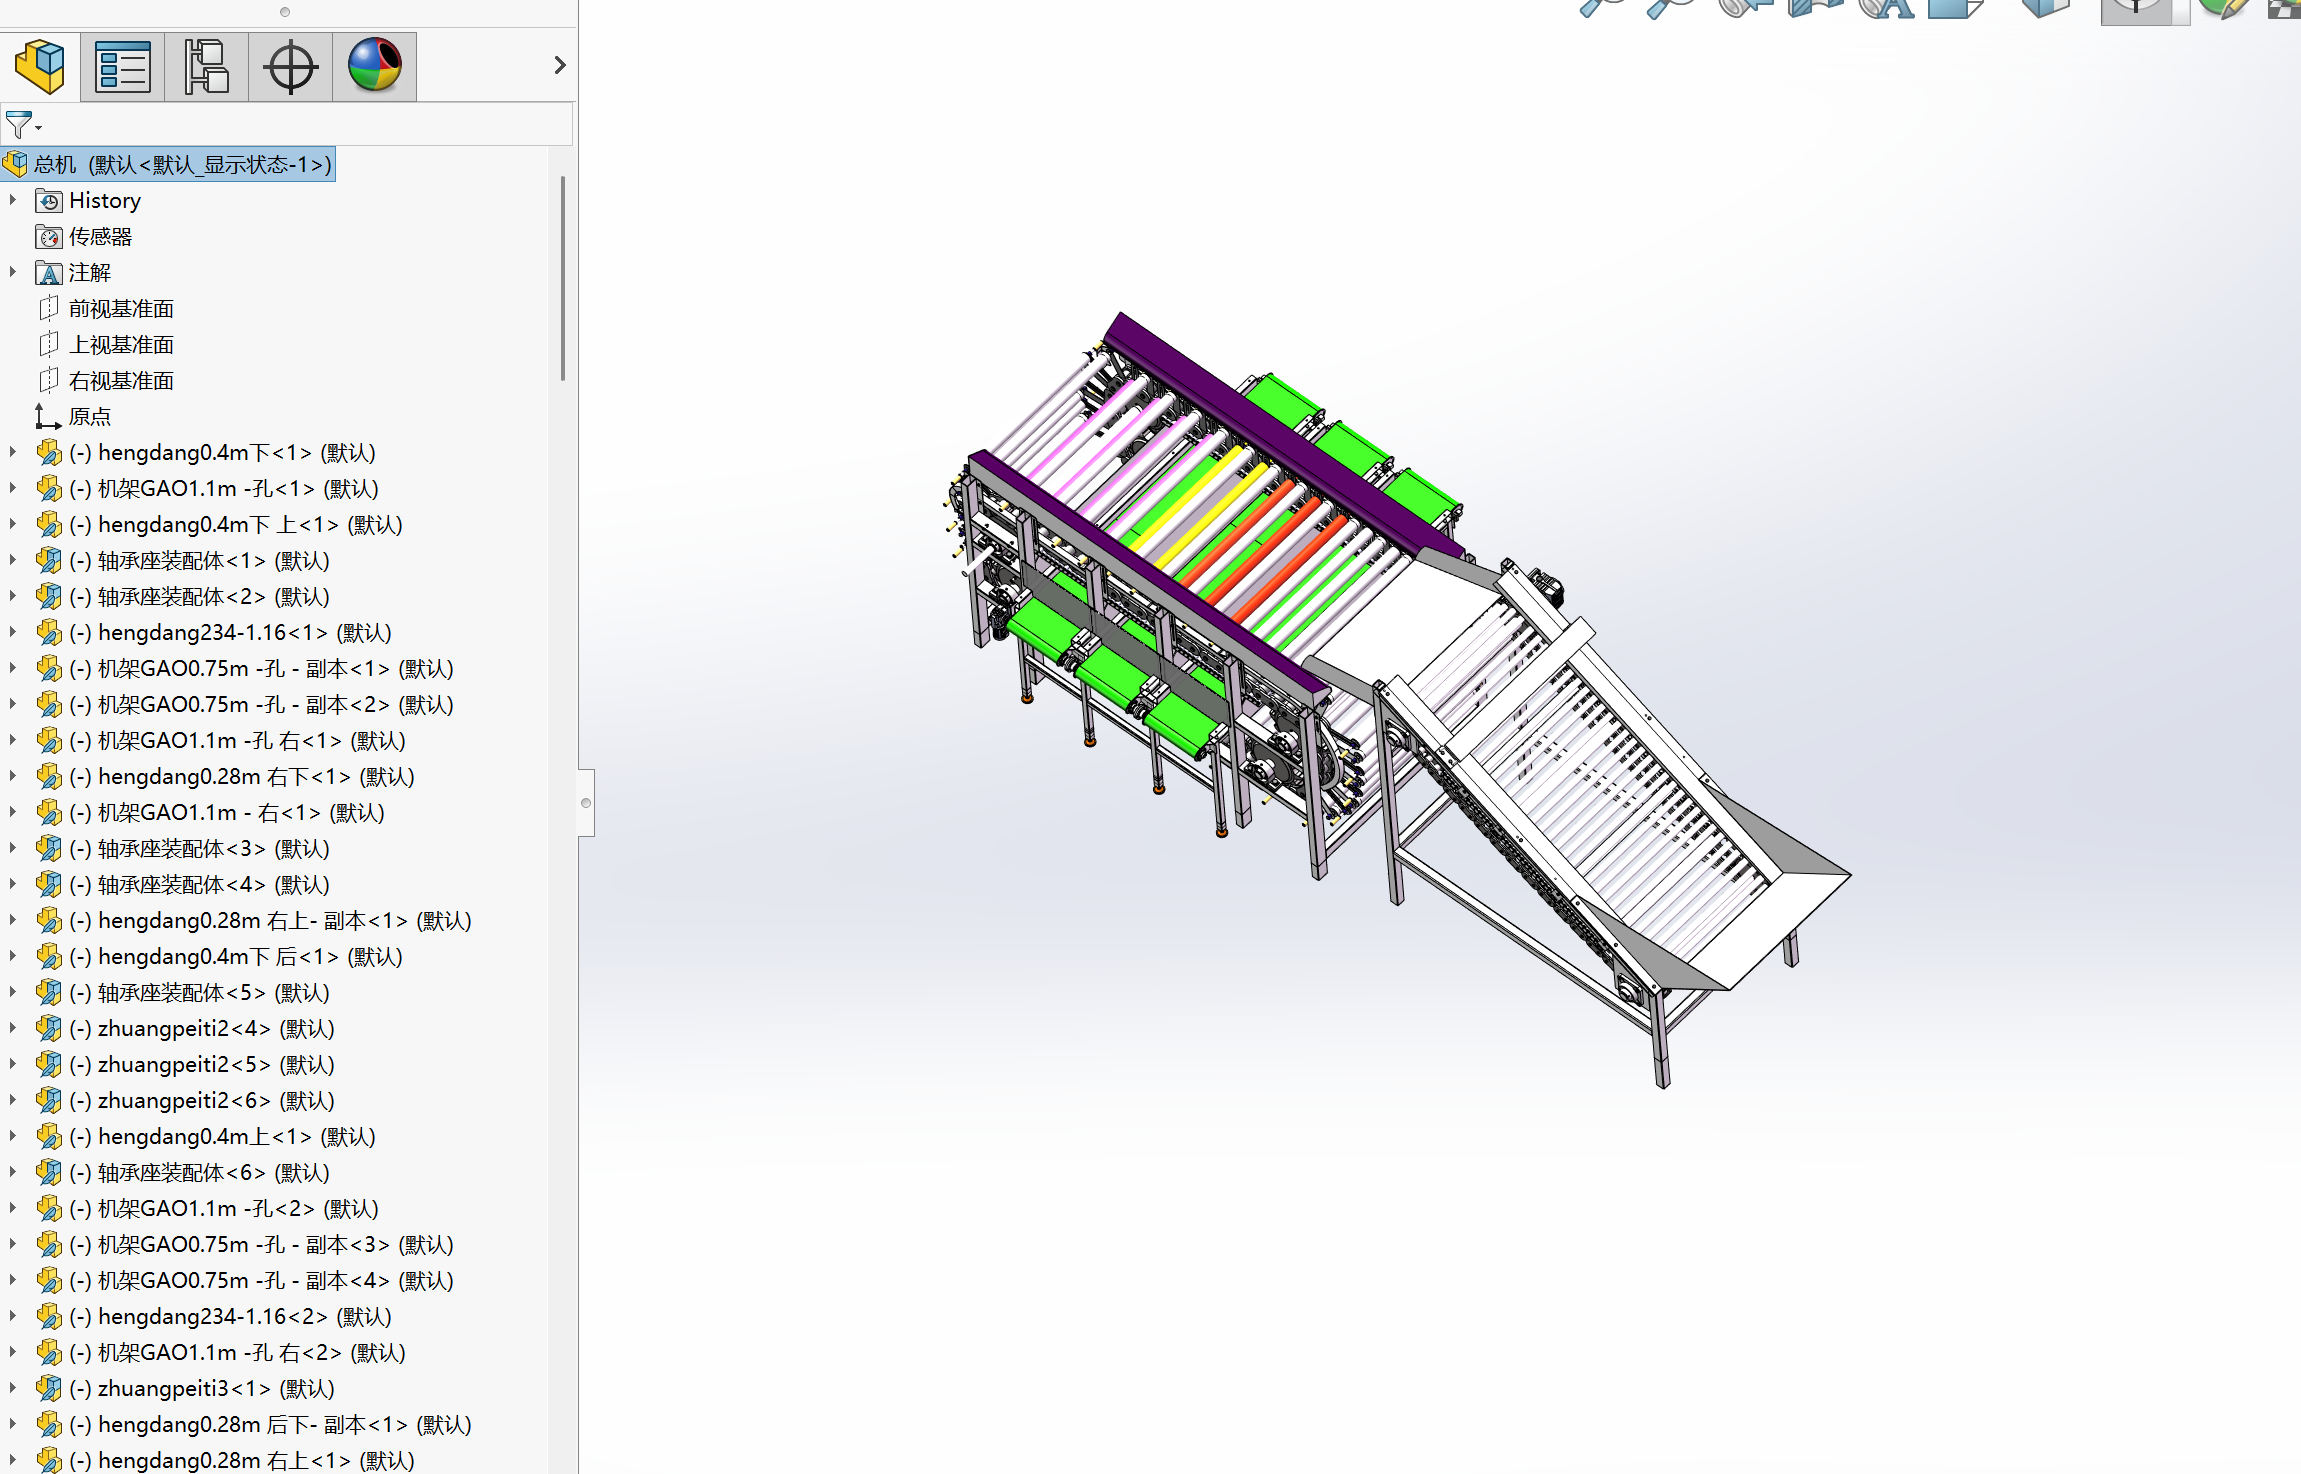Image resolution: width=2301 pixels, height=1474 pixels.
Task: Click the 轴承座装配体<6> assembly icon
Action: point(49,1173)
